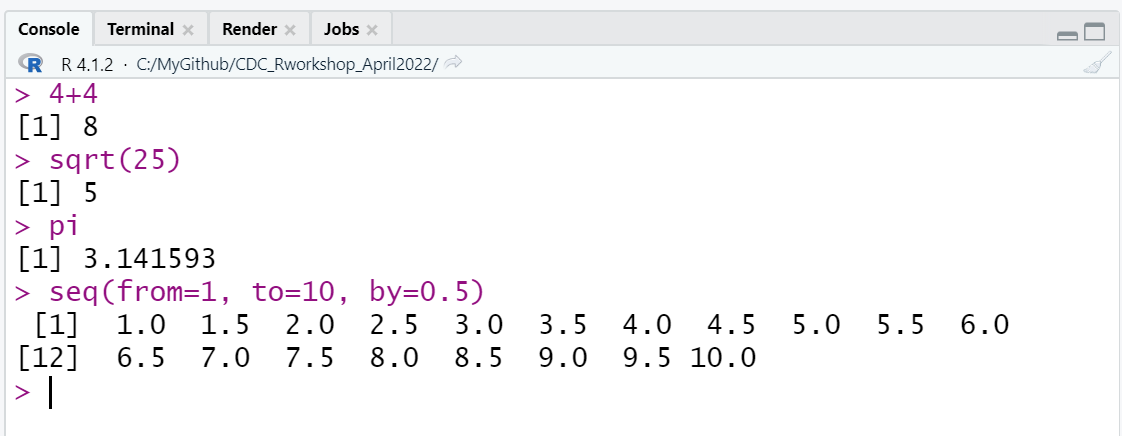Image resolution: width=1122 pixels, height=436 pixels.
Task: Maximize the console pane
Action: (1095, 32)
